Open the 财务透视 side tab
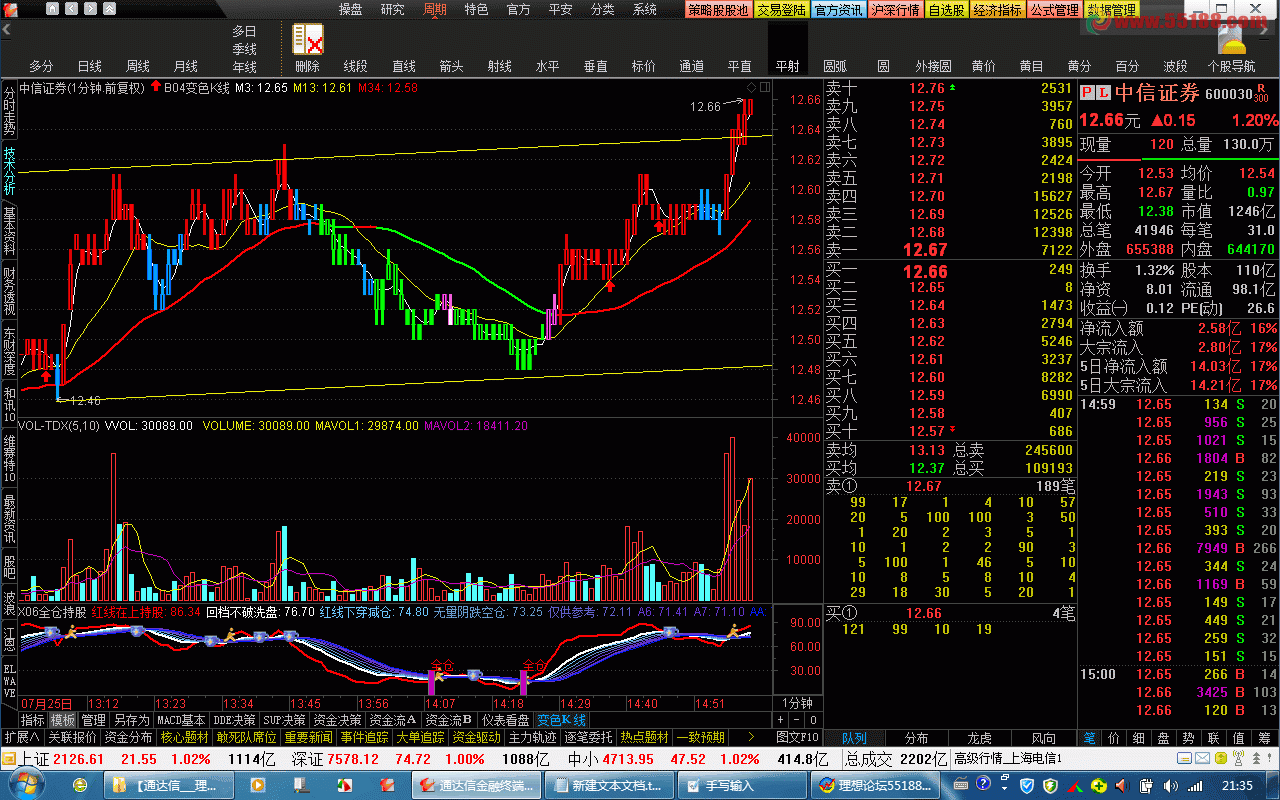This screenshot has width=1280, height=800. click(x=9, y=290)
